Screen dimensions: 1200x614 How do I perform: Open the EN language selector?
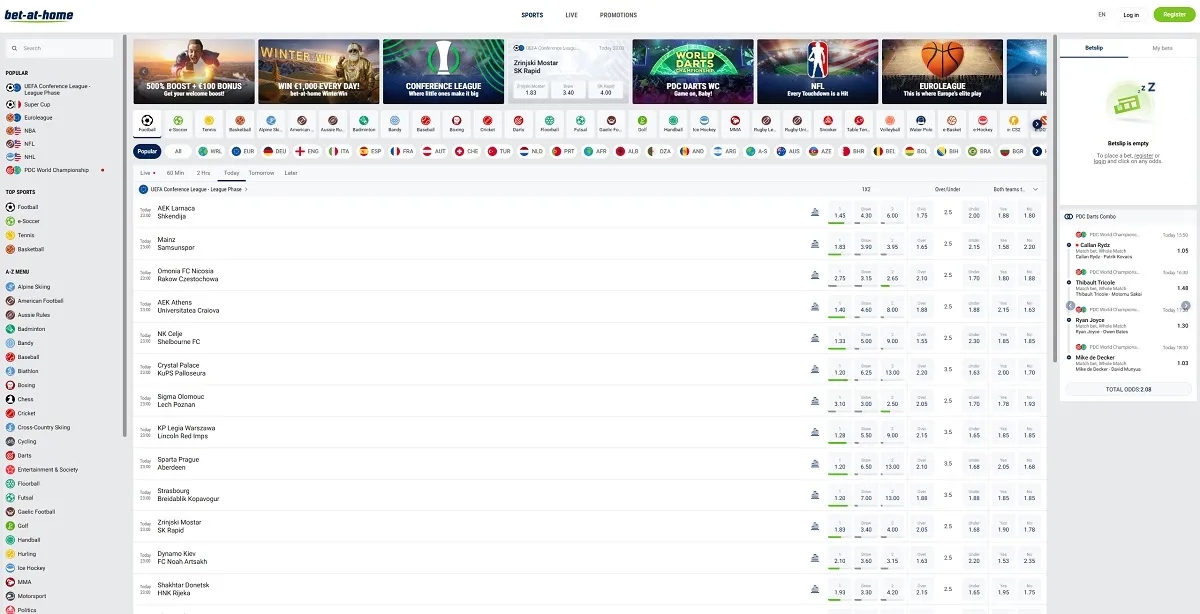[1102, 15]
